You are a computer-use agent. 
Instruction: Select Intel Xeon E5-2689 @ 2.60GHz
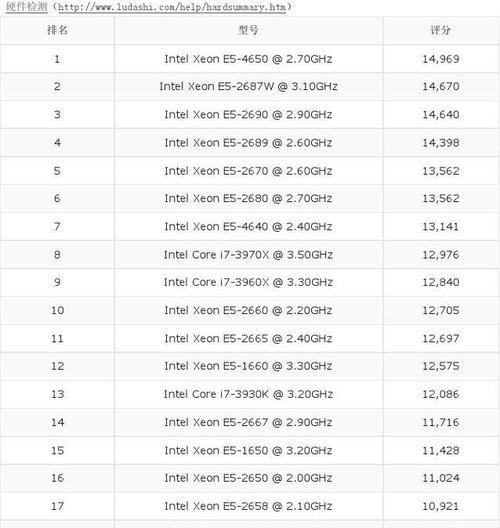(x=248, y=143)
